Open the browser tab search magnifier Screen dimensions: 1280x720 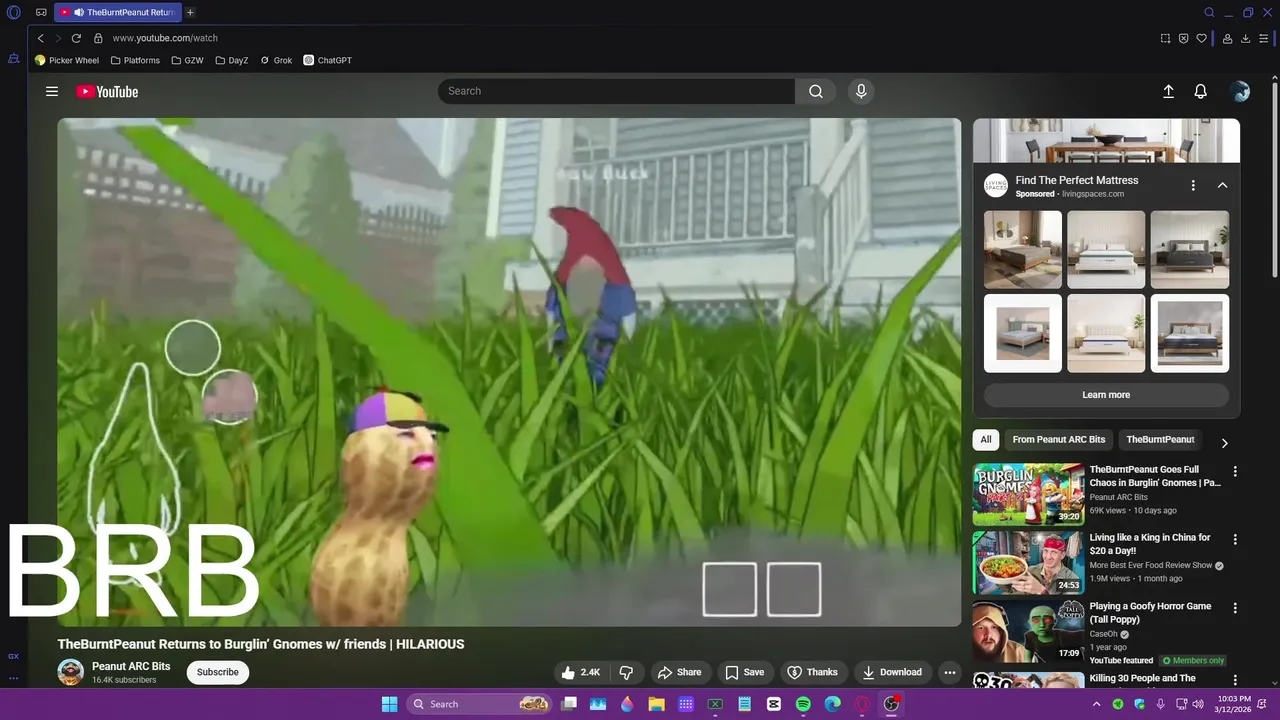pyautogui.click(x=1209, y=13)
